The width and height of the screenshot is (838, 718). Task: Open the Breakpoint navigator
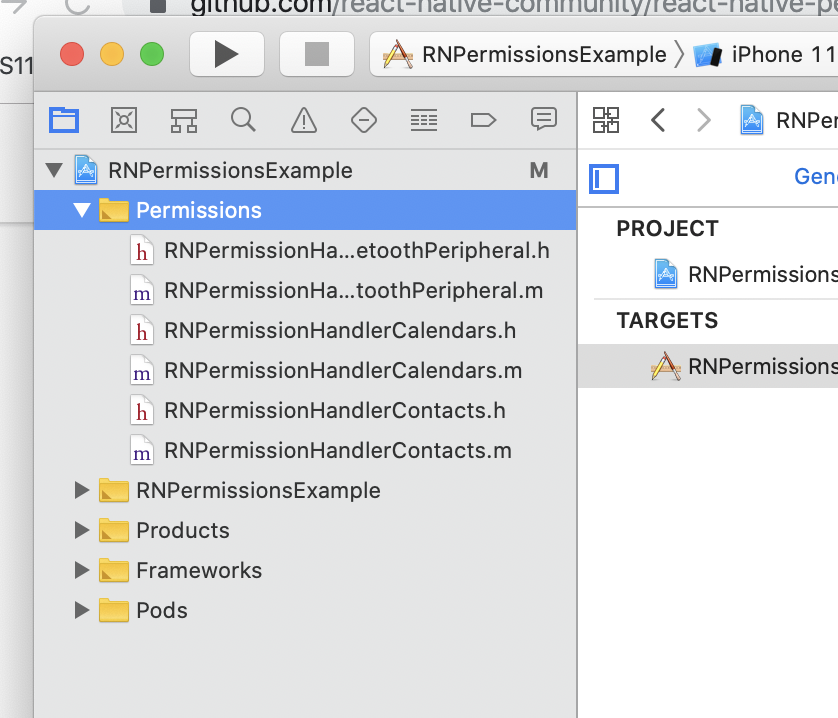484,120
